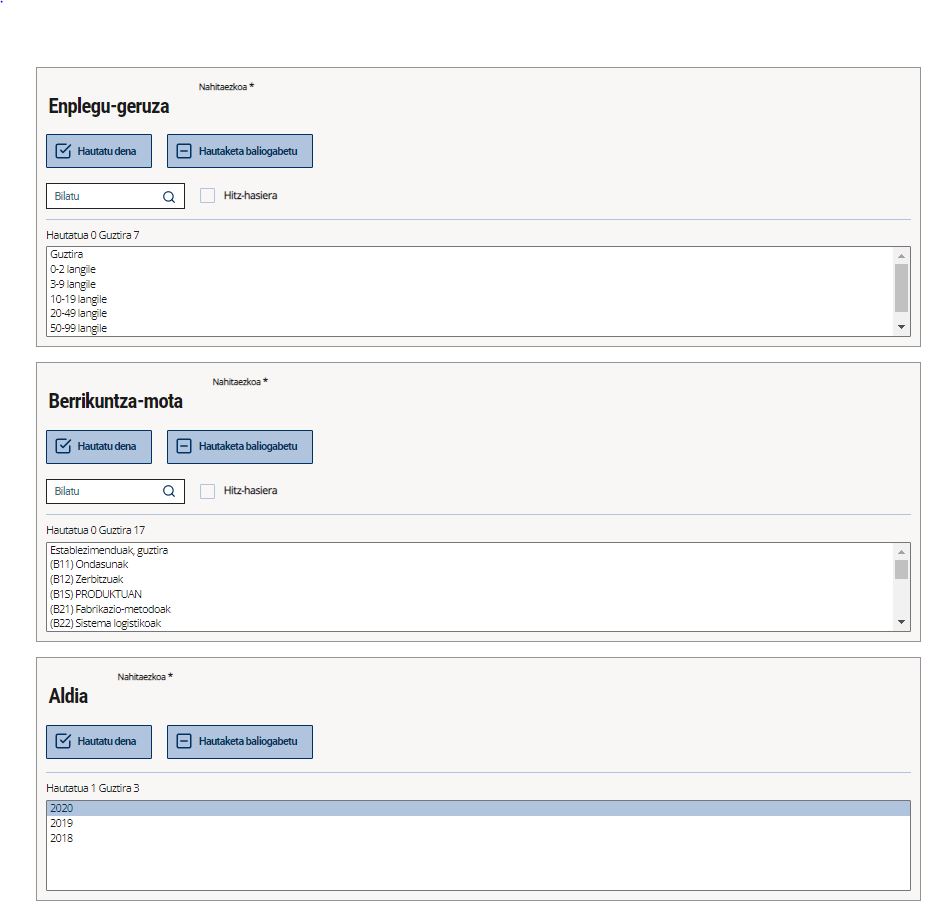Choose 2019 in the Aldia list

(x=62, y=823)
